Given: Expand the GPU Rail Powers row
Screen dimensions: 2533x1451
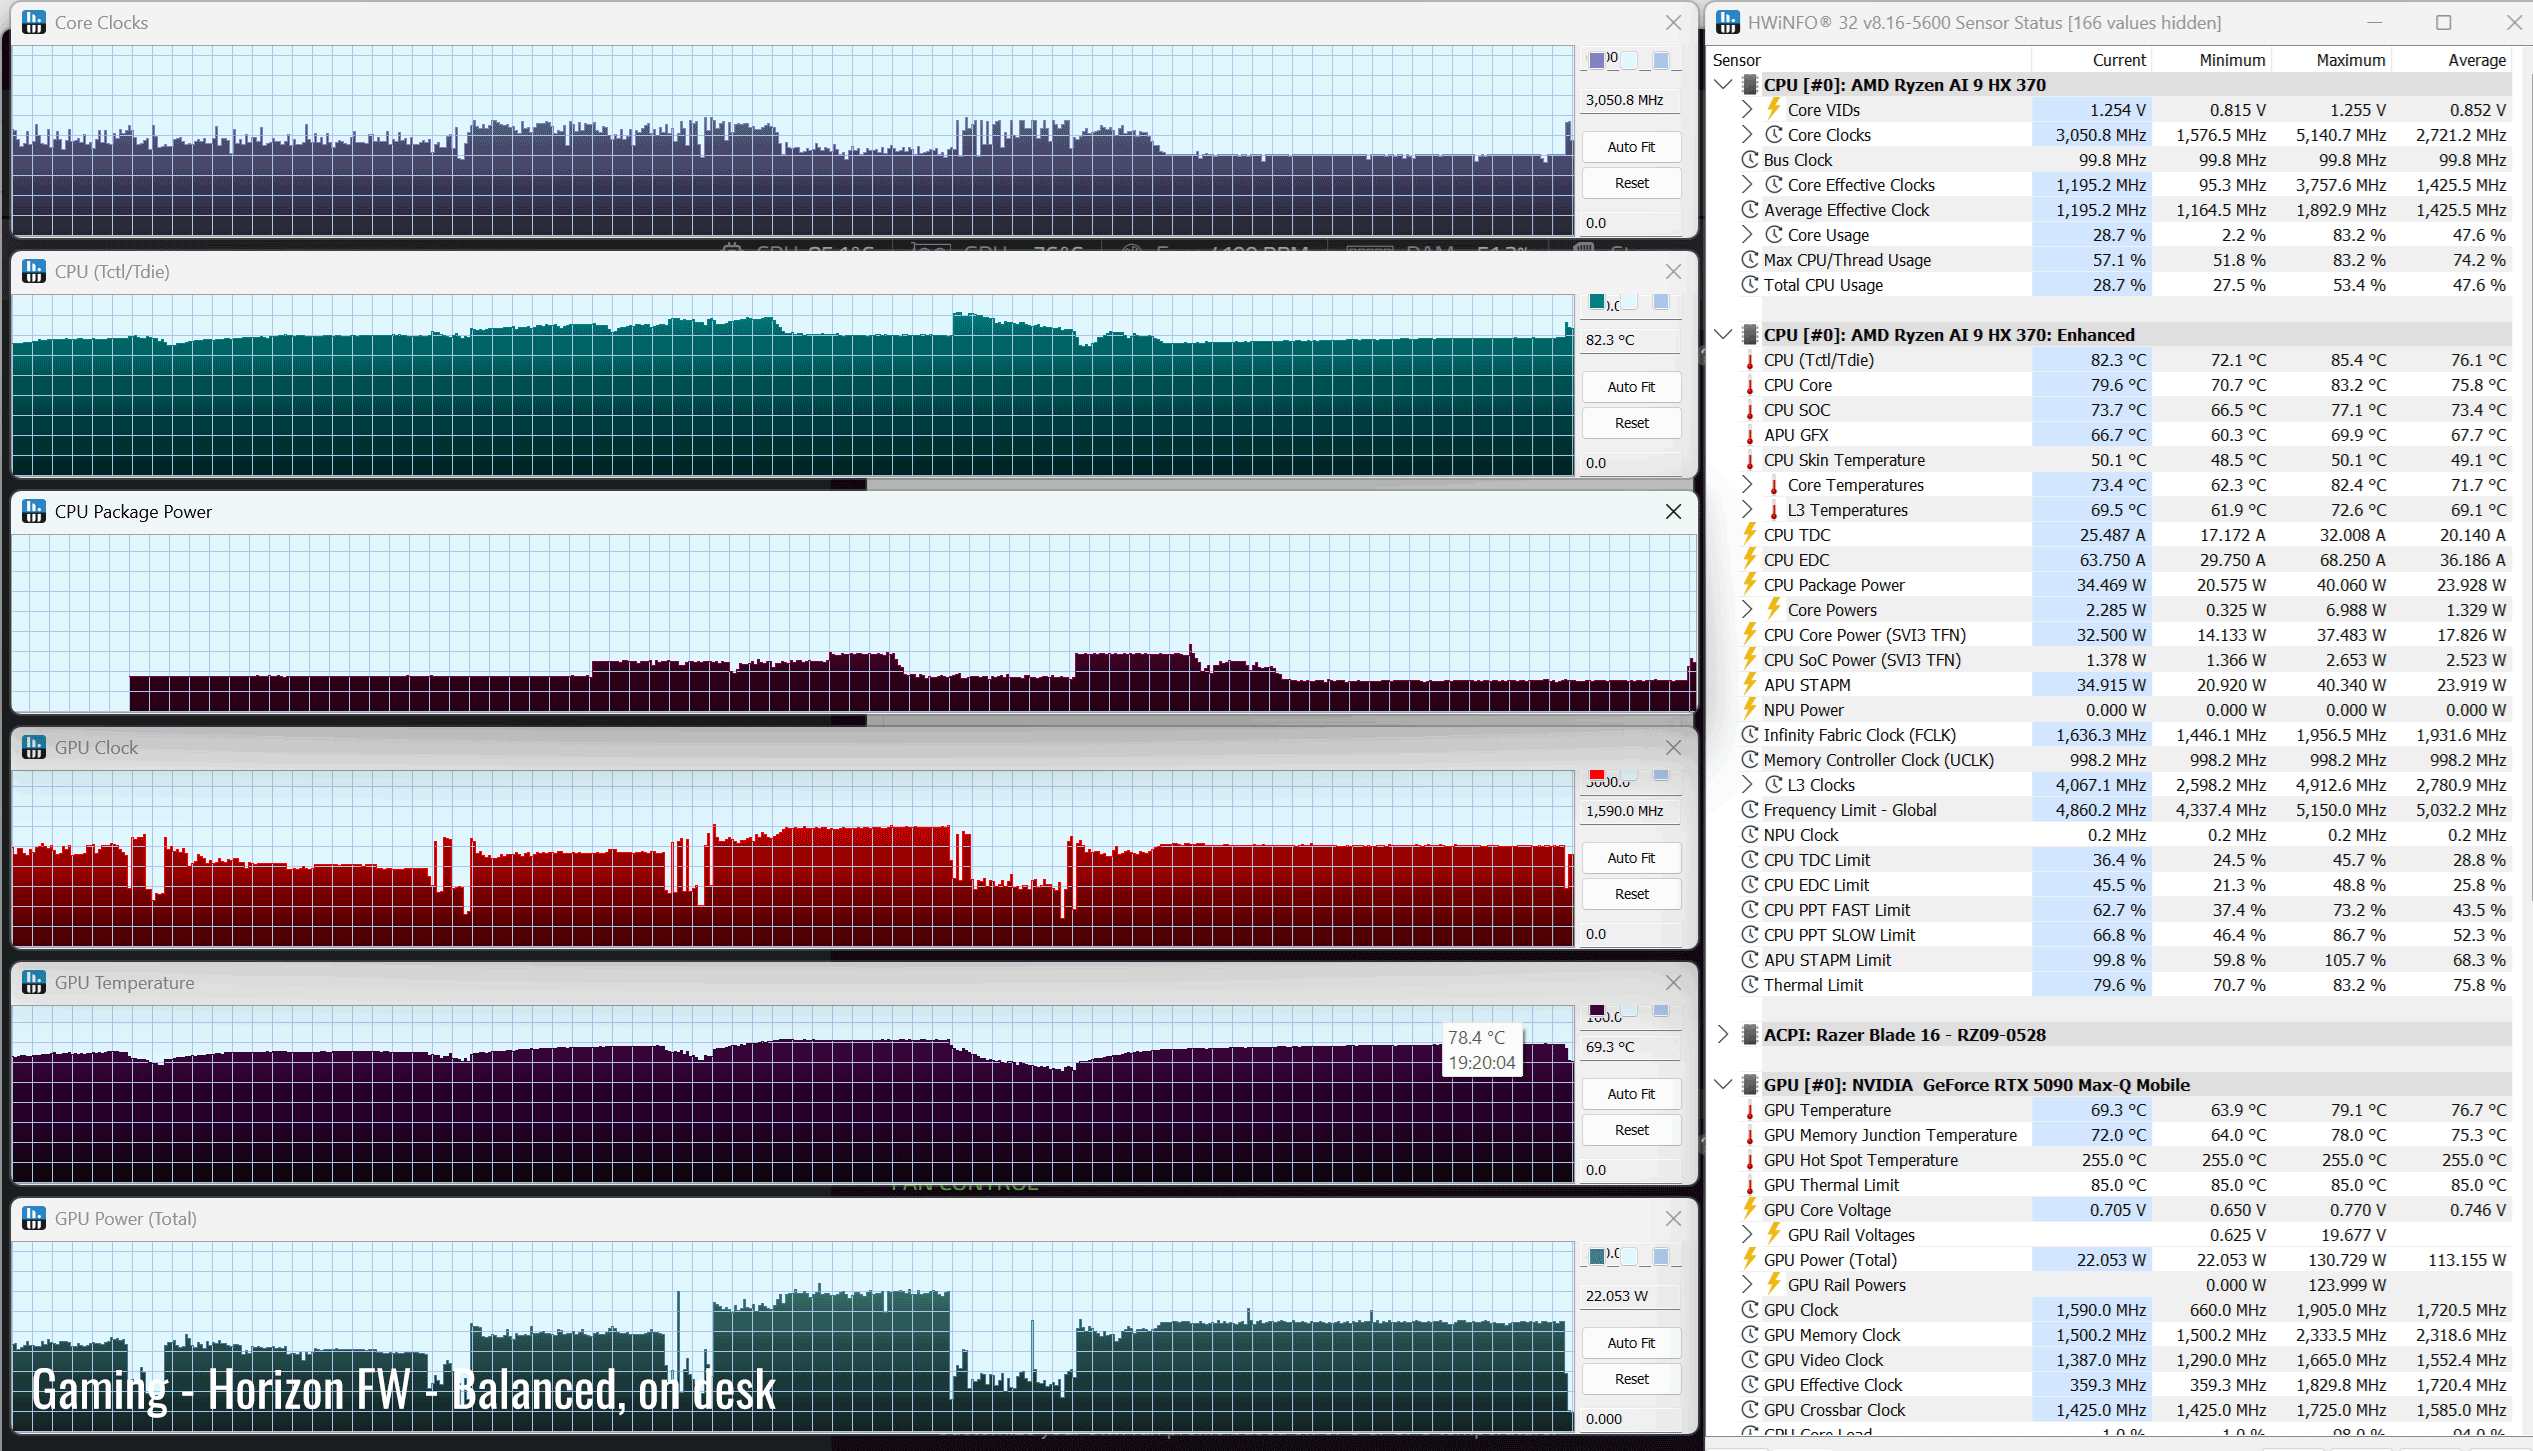Looking at the screenshot, I should pos(1747,1285).
